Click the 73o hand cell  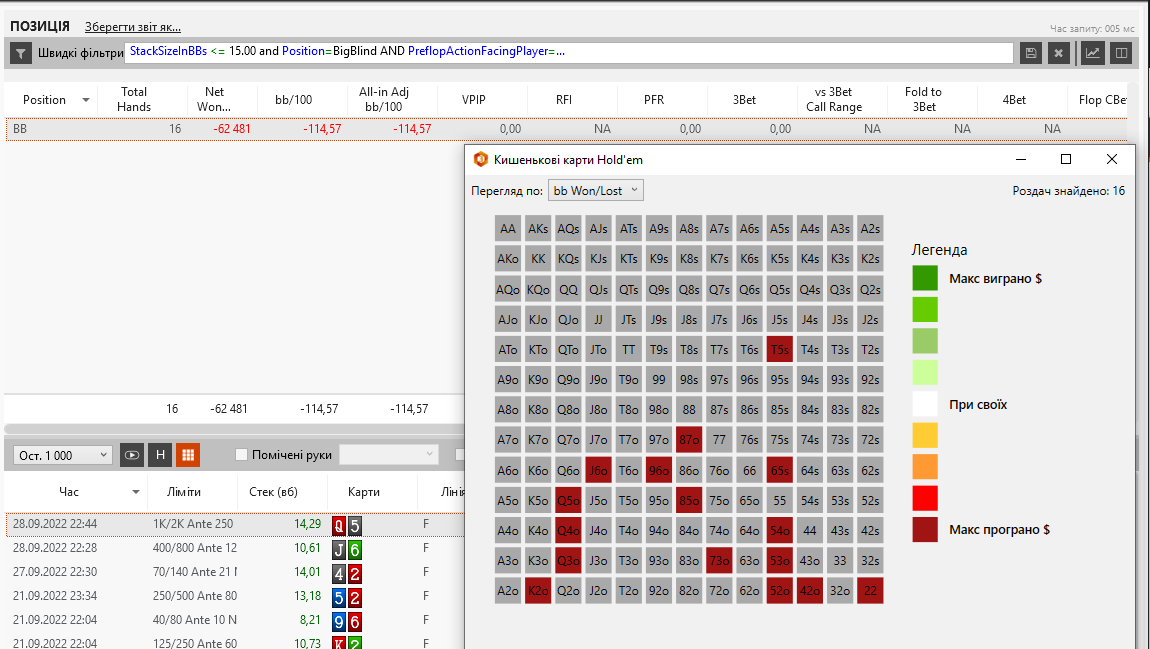pos(719,560)
